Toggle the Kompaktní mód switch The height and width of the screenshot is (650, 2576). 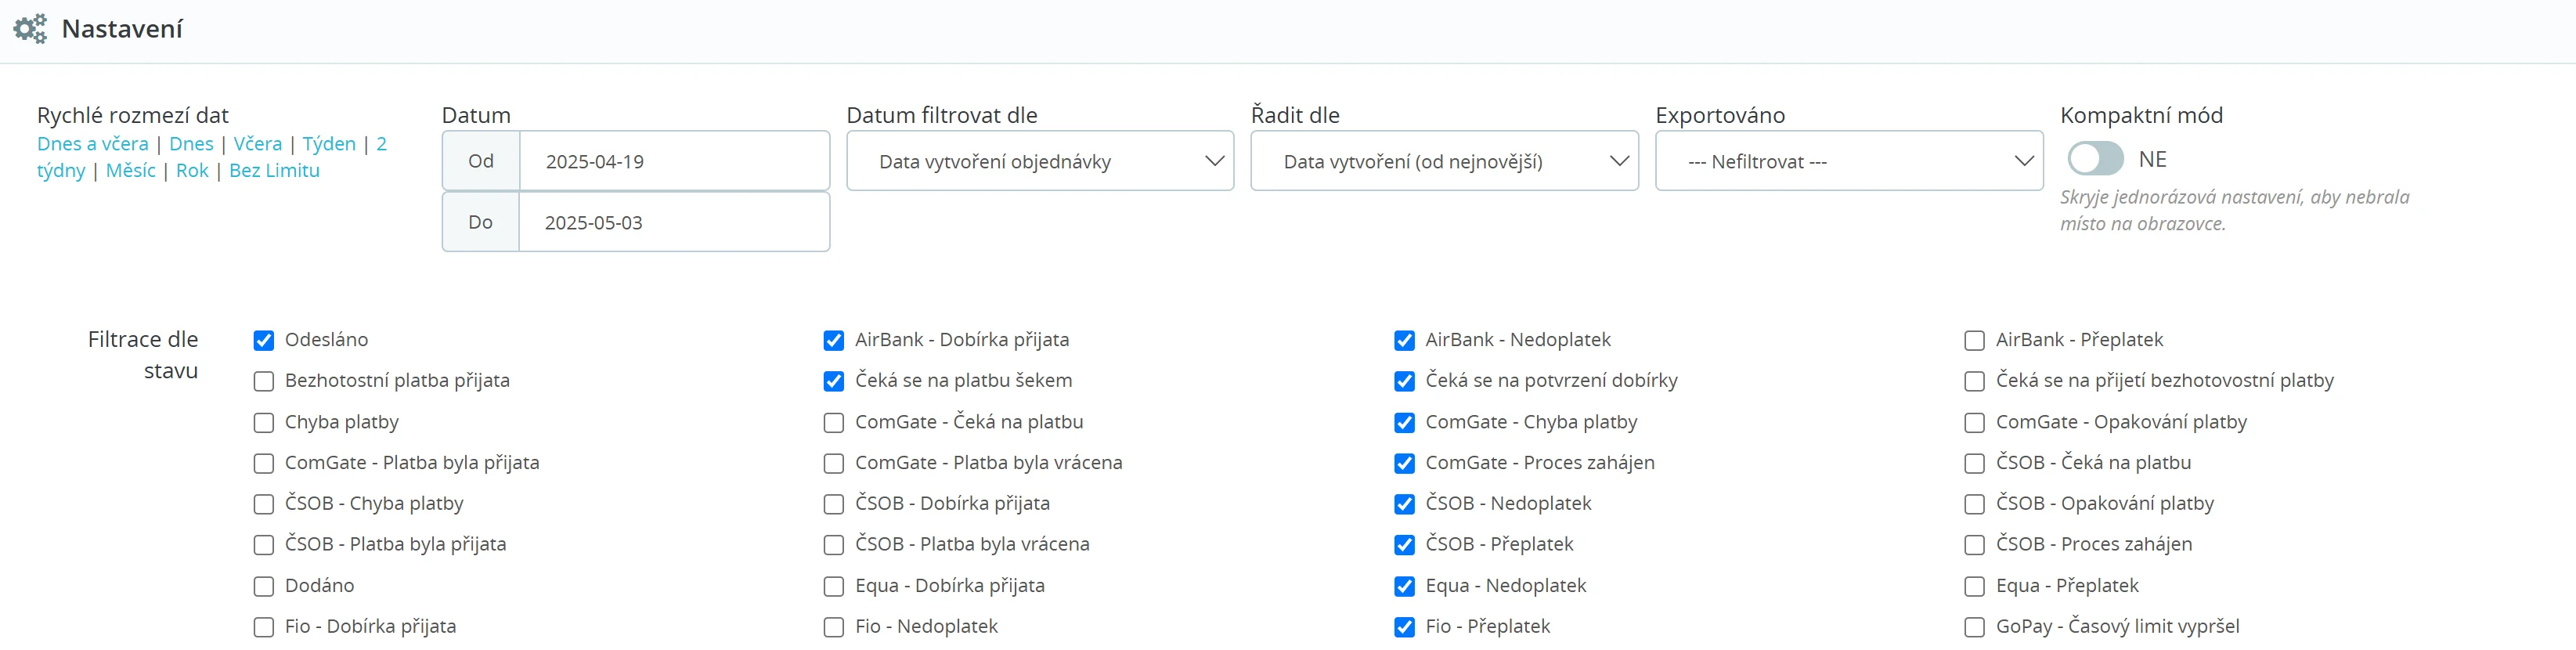[2095, 159]
